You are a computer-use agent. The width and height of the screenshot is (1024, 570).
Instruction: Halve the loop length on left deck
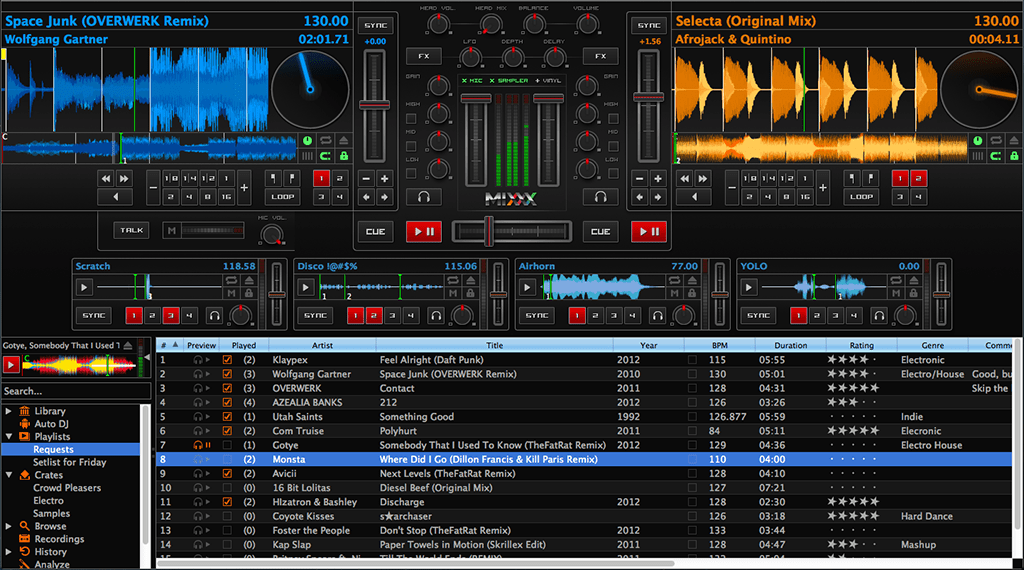tap(153, 187)
